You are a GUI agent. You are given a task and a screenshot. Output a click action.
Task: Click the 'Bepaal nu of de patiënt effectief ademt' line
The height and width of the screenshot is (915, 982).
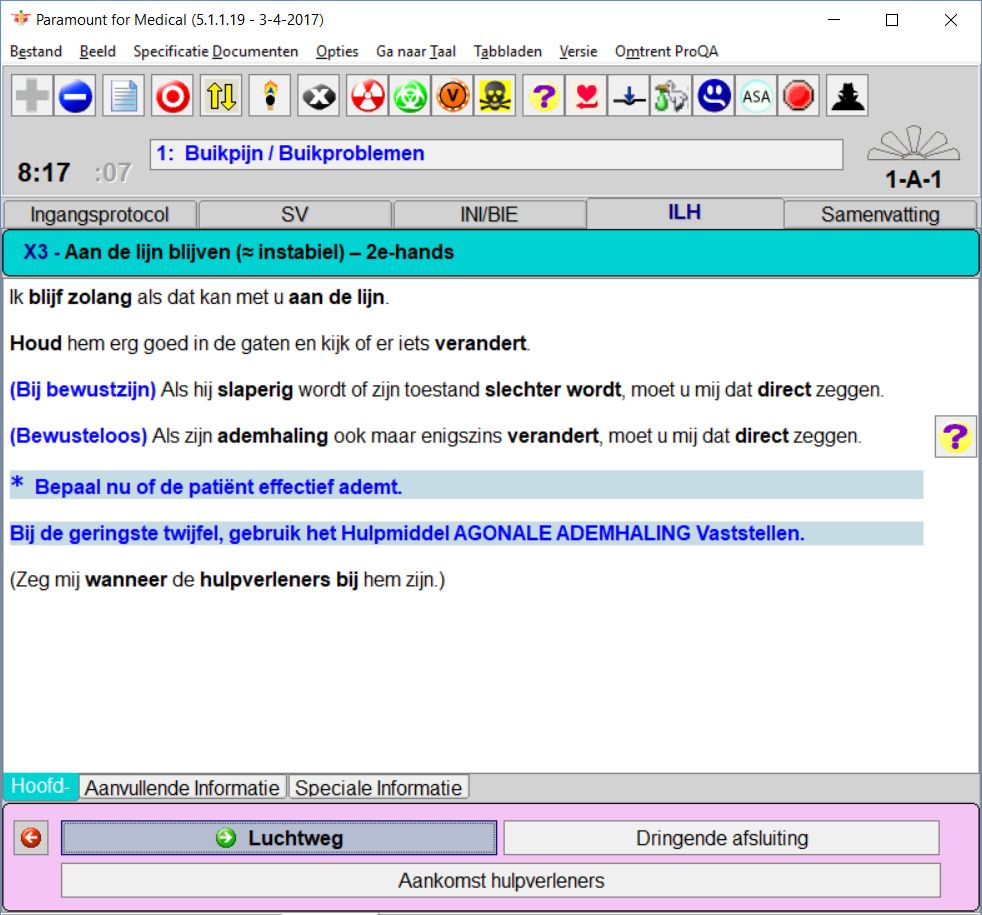(x=467, y=486)
